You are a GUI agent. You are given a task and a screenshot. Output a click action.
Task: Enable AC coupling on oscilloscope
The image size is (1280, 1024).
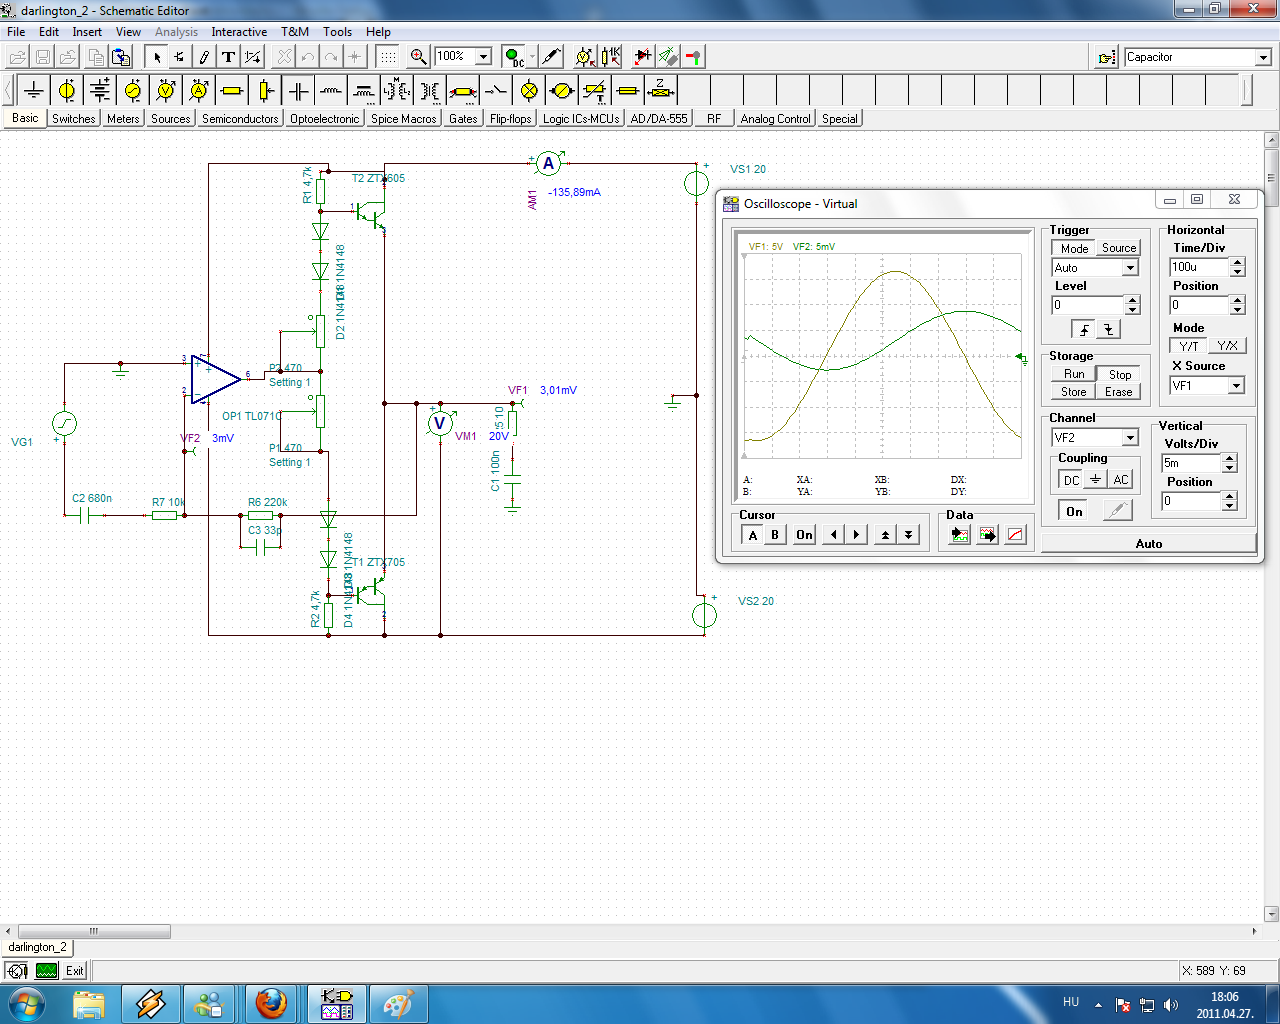[1121, 480]
